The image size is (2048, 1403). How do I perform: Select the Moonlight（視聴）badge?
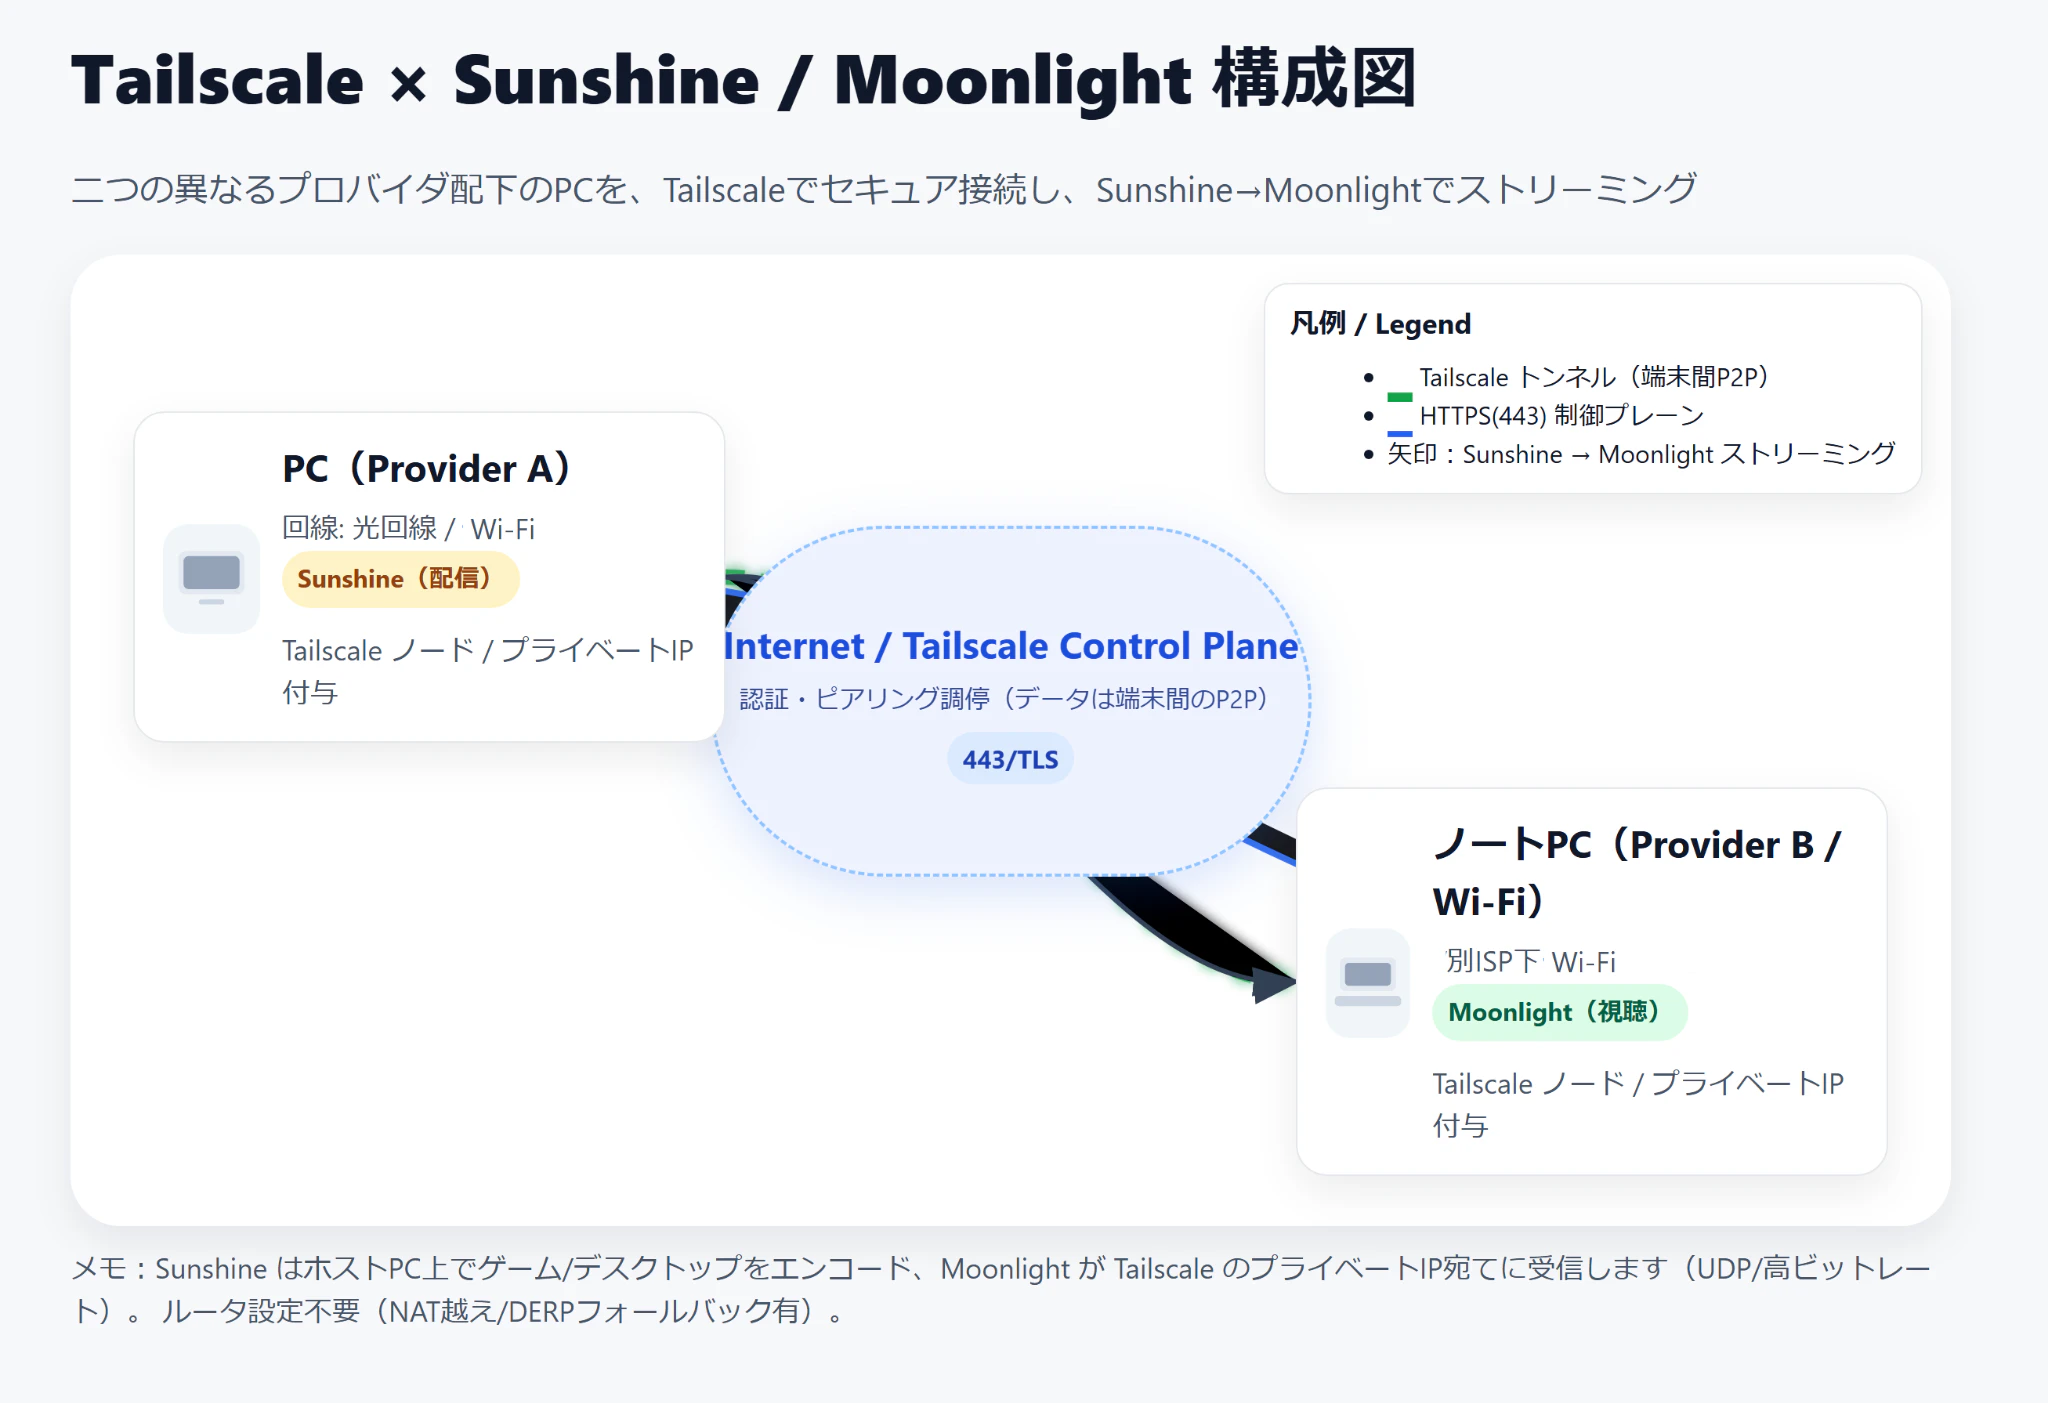[x=1559, y=1012]
